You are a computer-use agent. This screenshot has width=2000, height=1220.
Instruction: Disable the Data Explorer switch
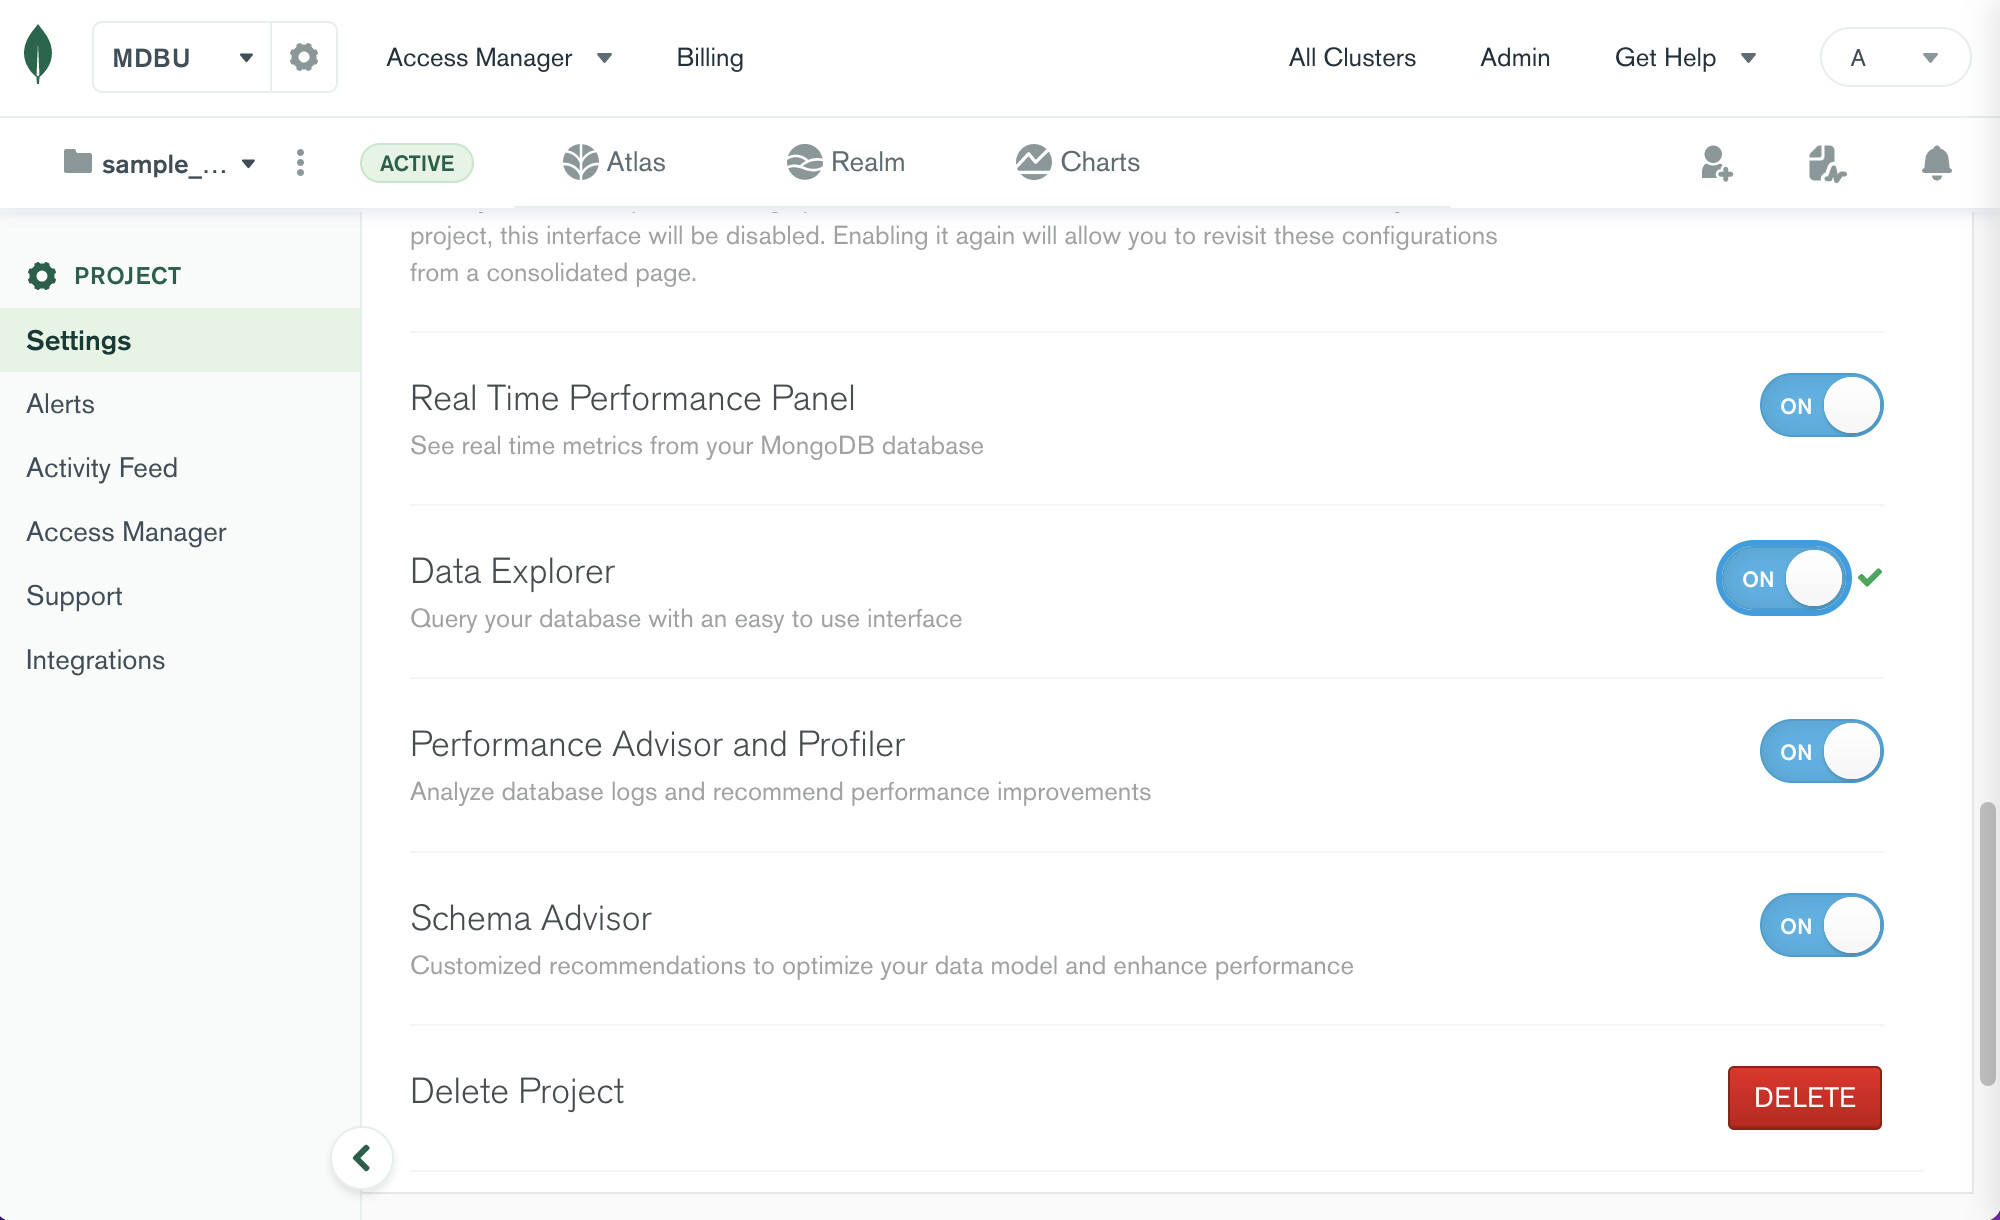[1784, 579]
